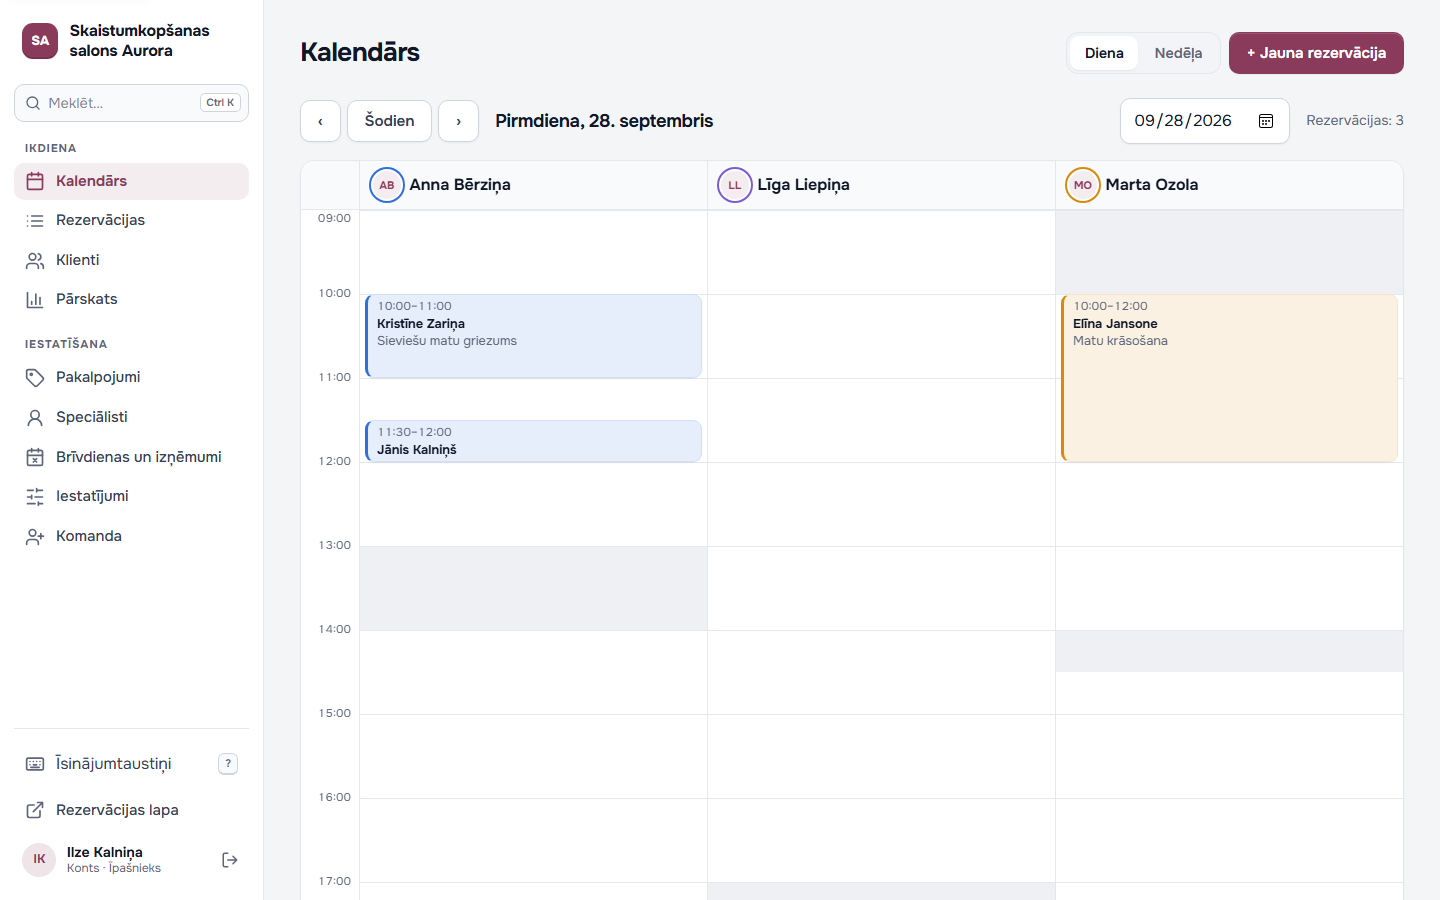The image size is (1440, 900).
Task: Go to the next day arrow
Action: [x=458, y=121]
